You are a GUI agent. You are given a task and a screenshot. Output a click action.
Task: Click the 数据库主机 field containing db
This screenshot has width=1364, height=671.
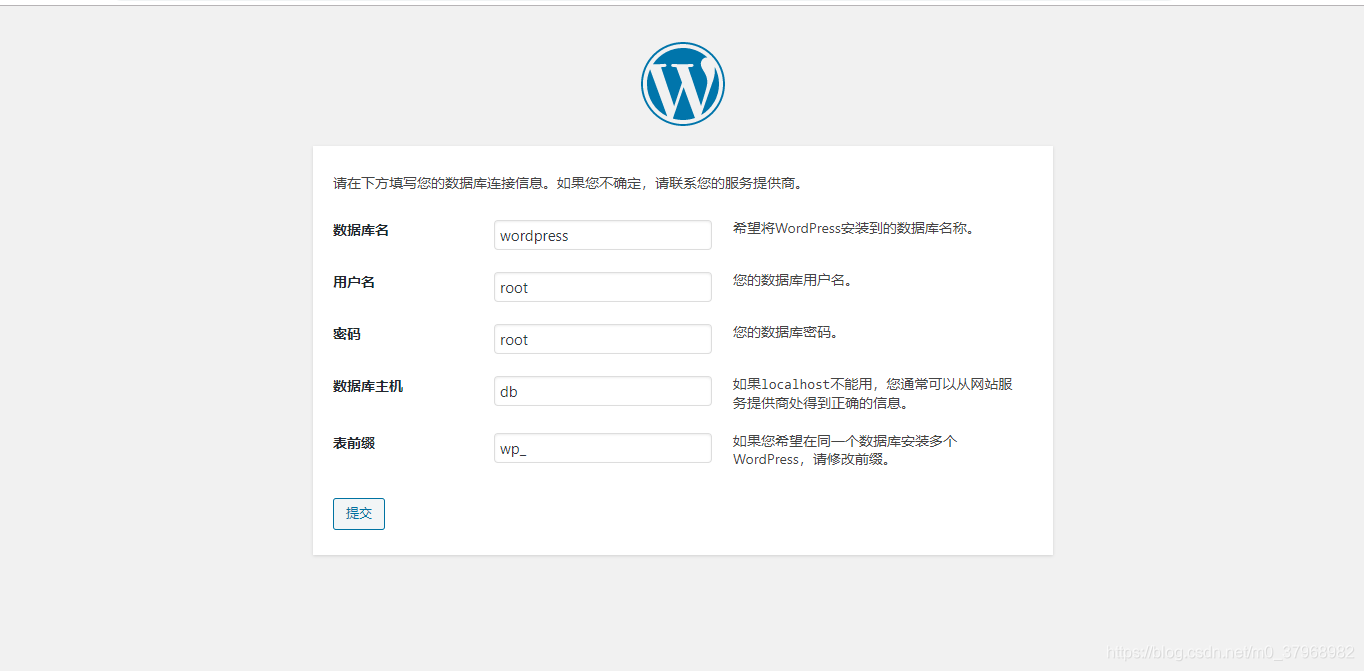pos(603,391)
